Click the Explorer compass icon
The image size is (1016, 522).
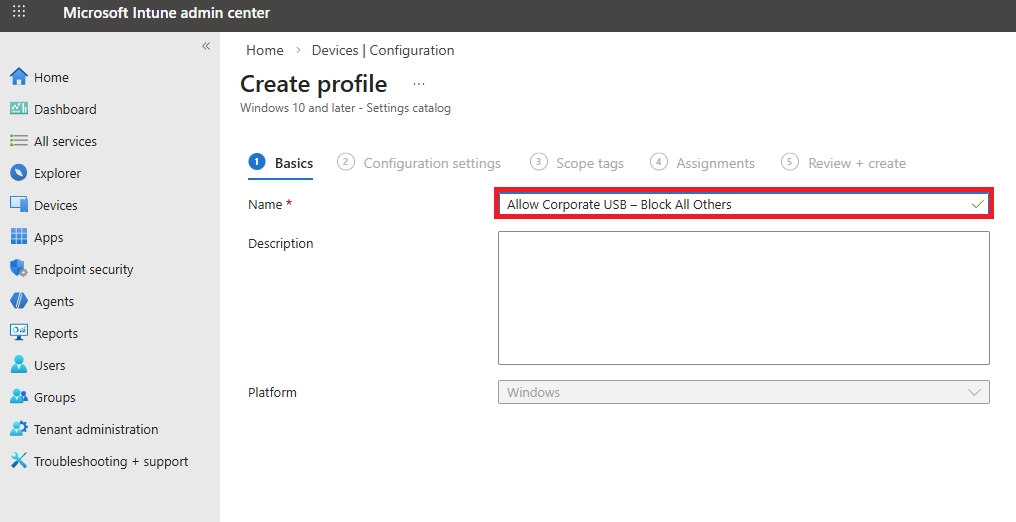click(x=19, y=173)
